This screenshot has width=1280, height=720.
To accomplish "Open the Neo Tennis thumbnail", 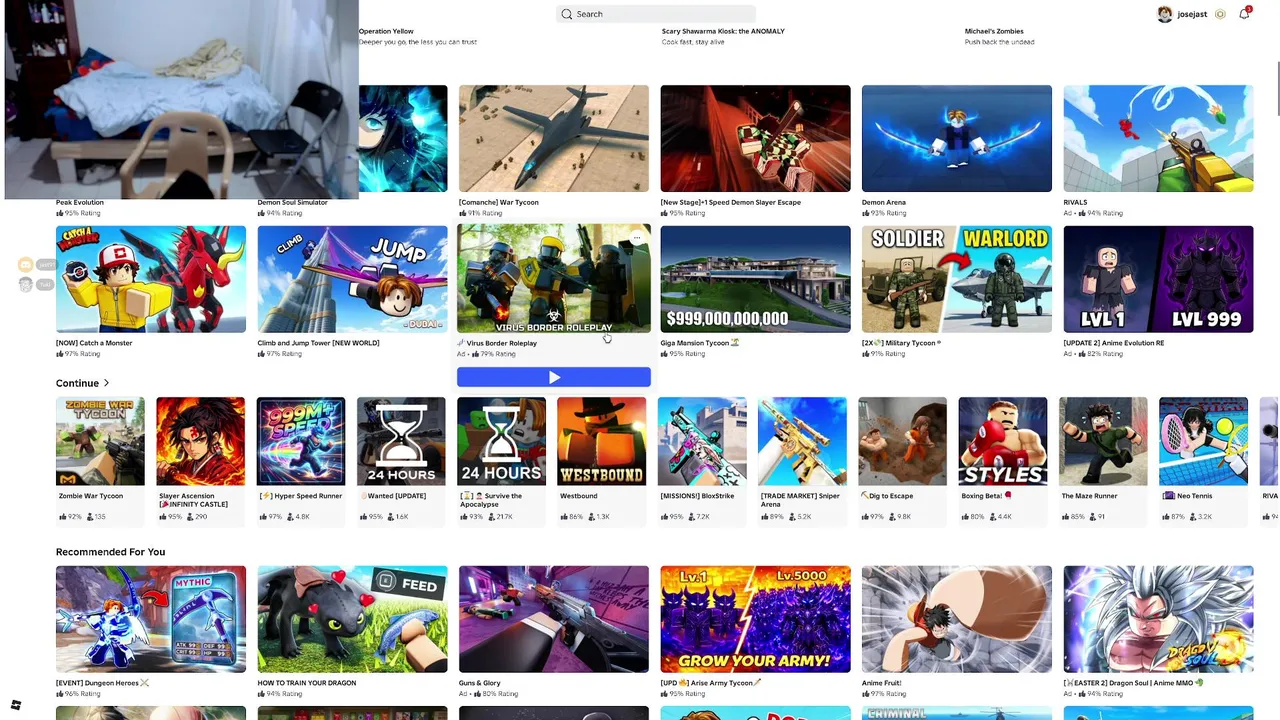I will point(1203,442).
